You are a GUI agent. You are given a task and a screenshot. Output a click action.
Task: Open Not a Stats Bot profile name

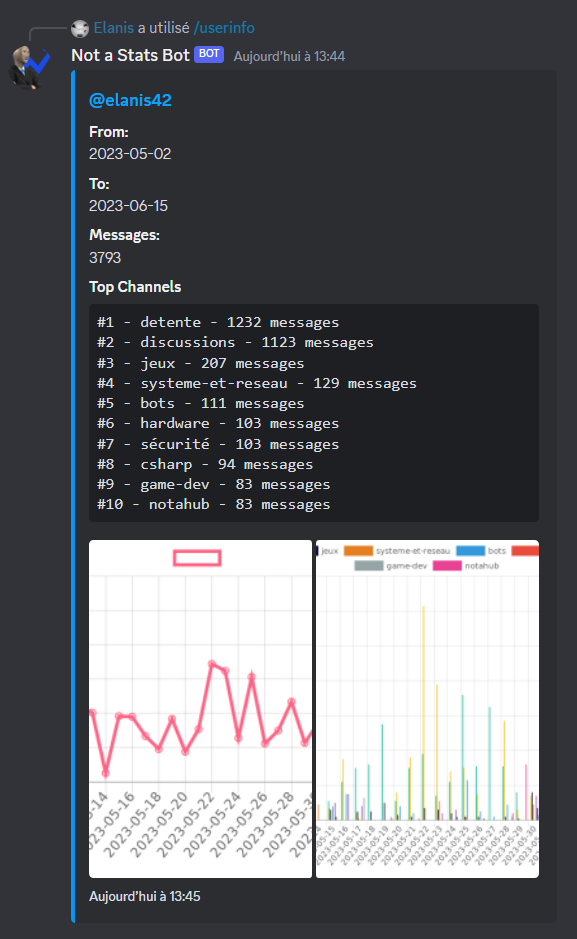tap(130, 55)
